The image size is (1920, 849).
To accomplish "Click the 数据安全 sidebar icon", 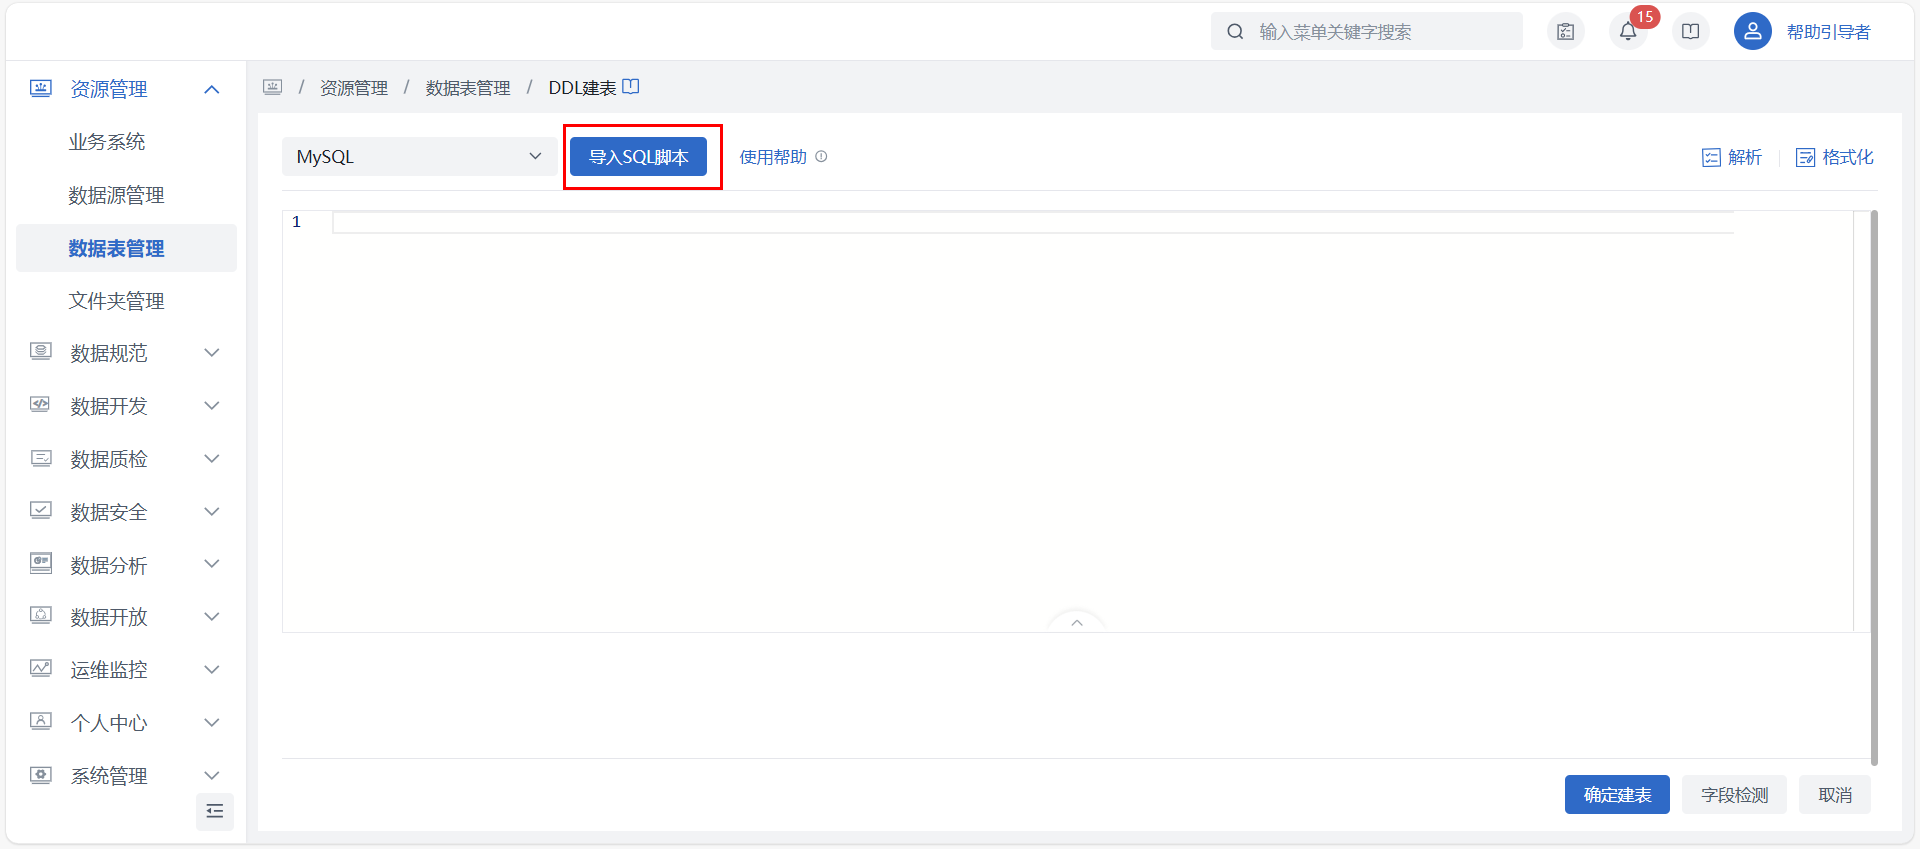I will (41, 511).
